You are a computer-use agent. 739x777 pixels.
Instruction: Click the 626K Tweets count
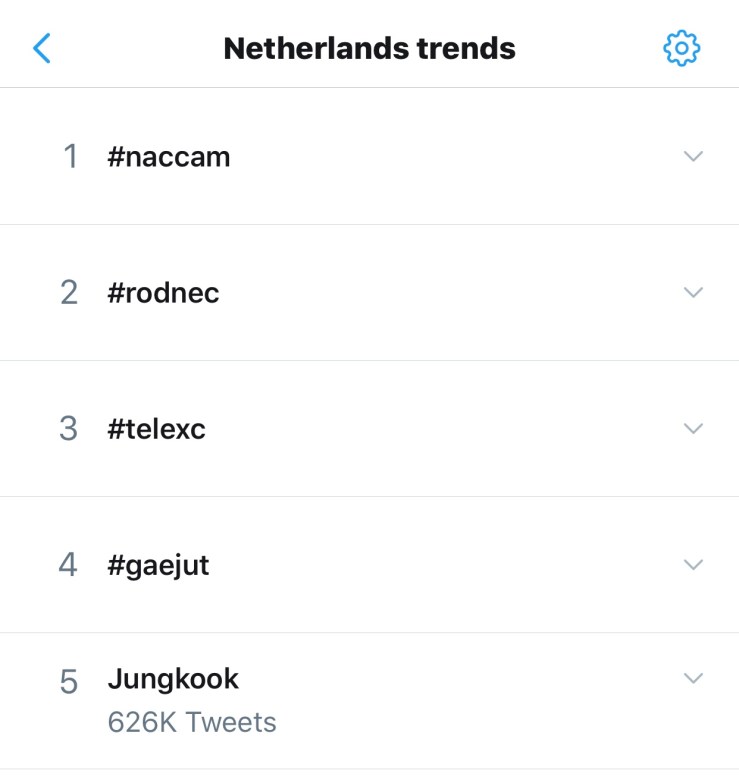[x=192, y=722]
